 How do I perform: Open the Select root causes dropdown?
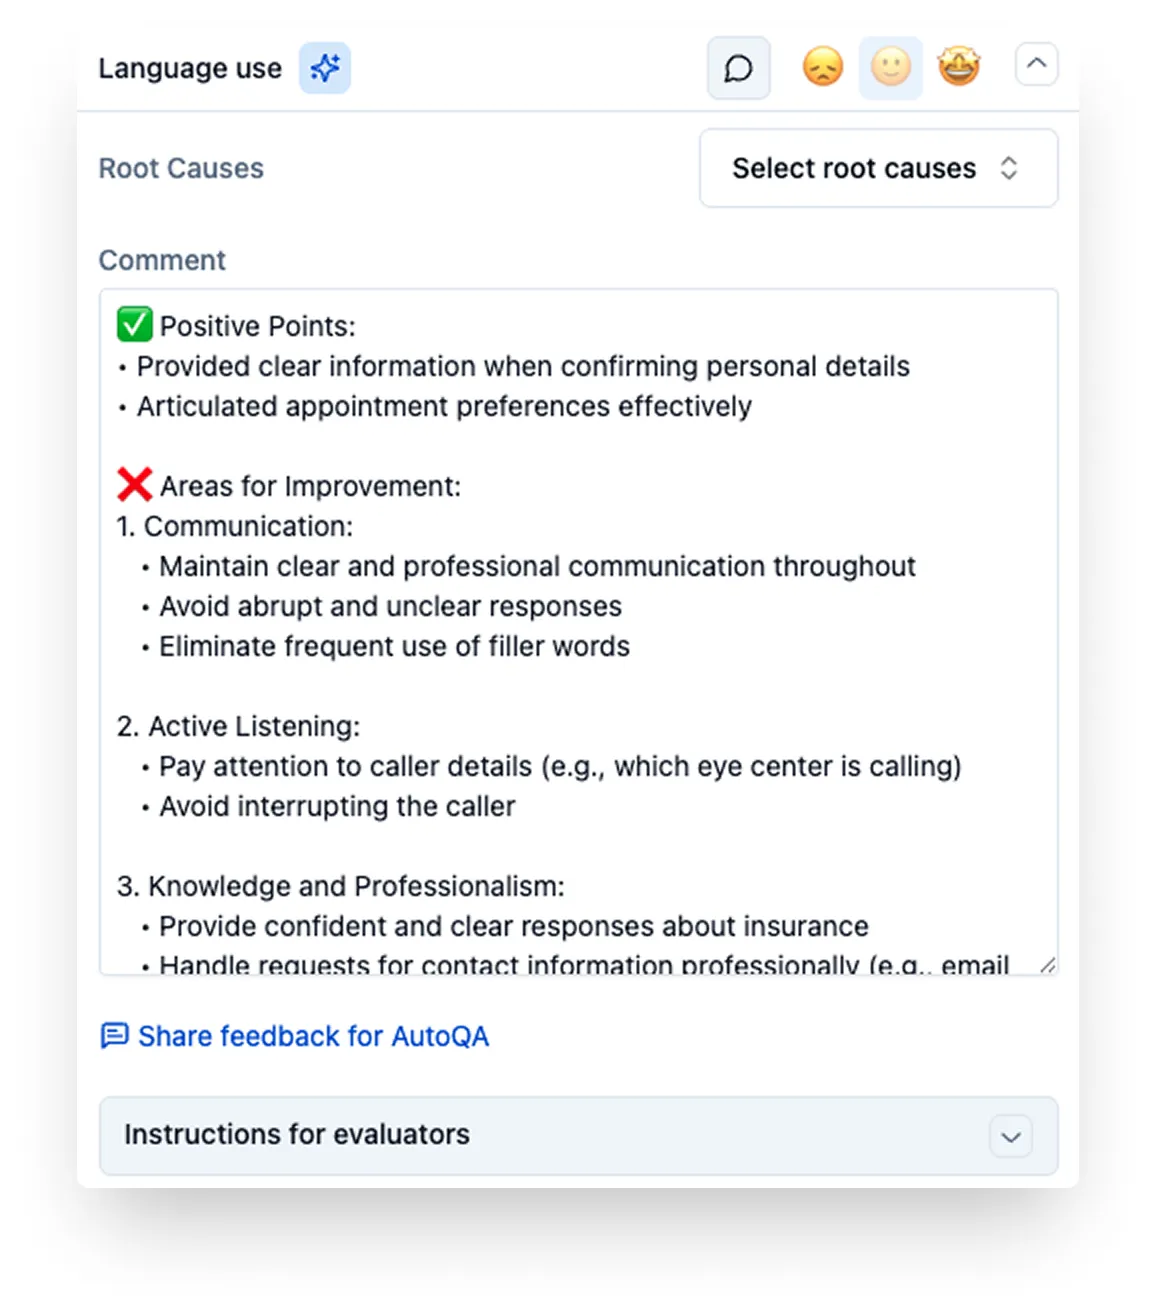pos(879,168)
